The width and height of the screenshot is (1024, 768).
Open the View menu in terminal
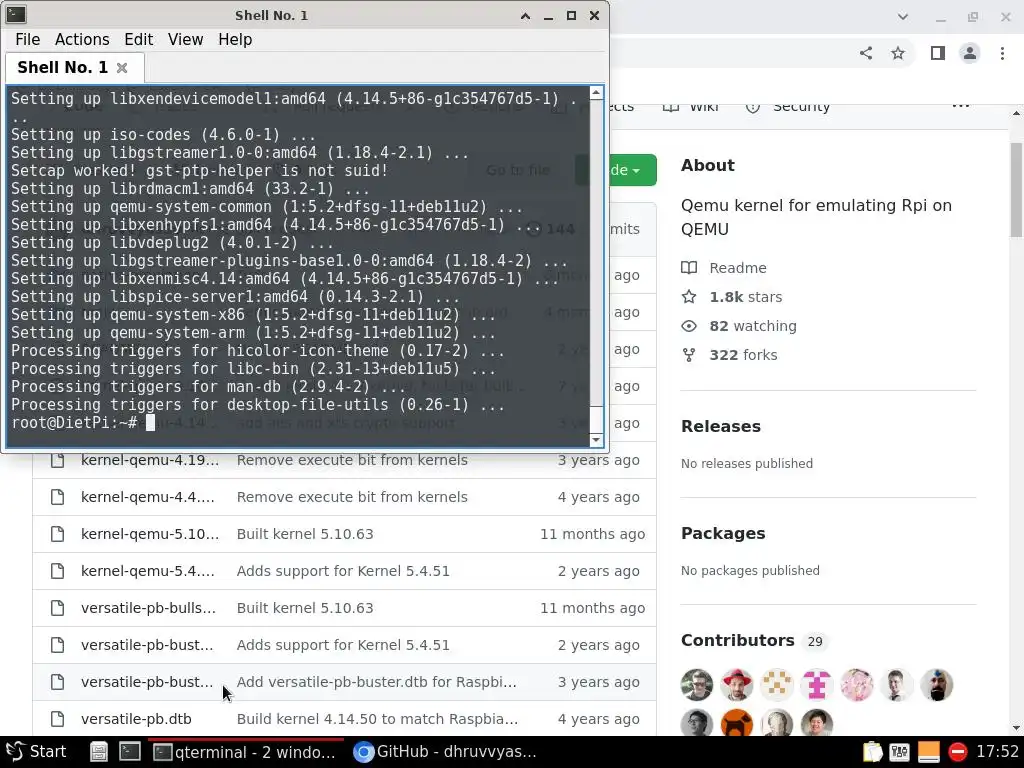coord(185,39)
